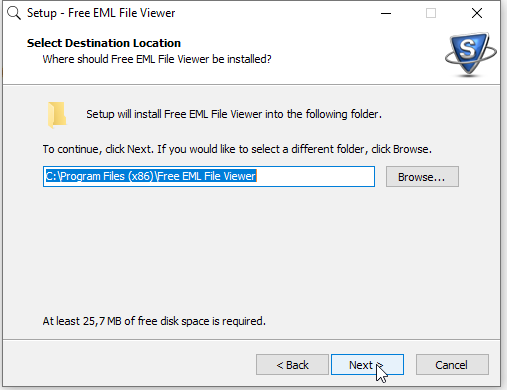Proceed with the Next > button

pyautogui.click(x=367, y=365)
